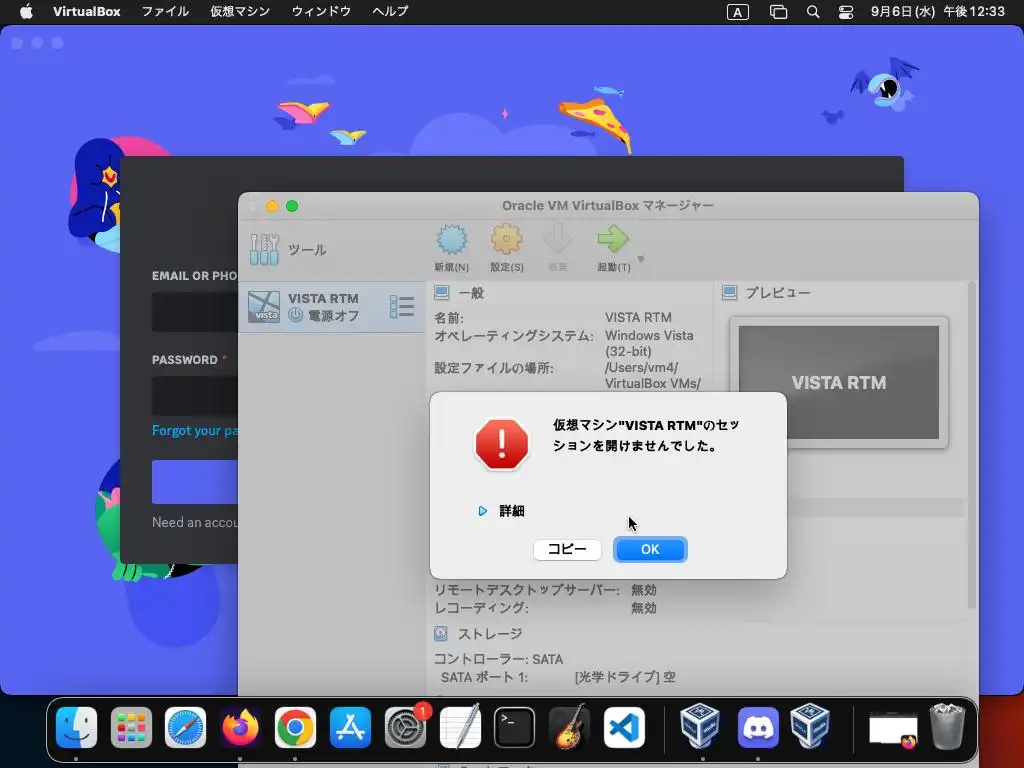Viewport: 1024px width, 768px height.
Task: Click the Stage Manager windows icon
Action: pos(778,12)
